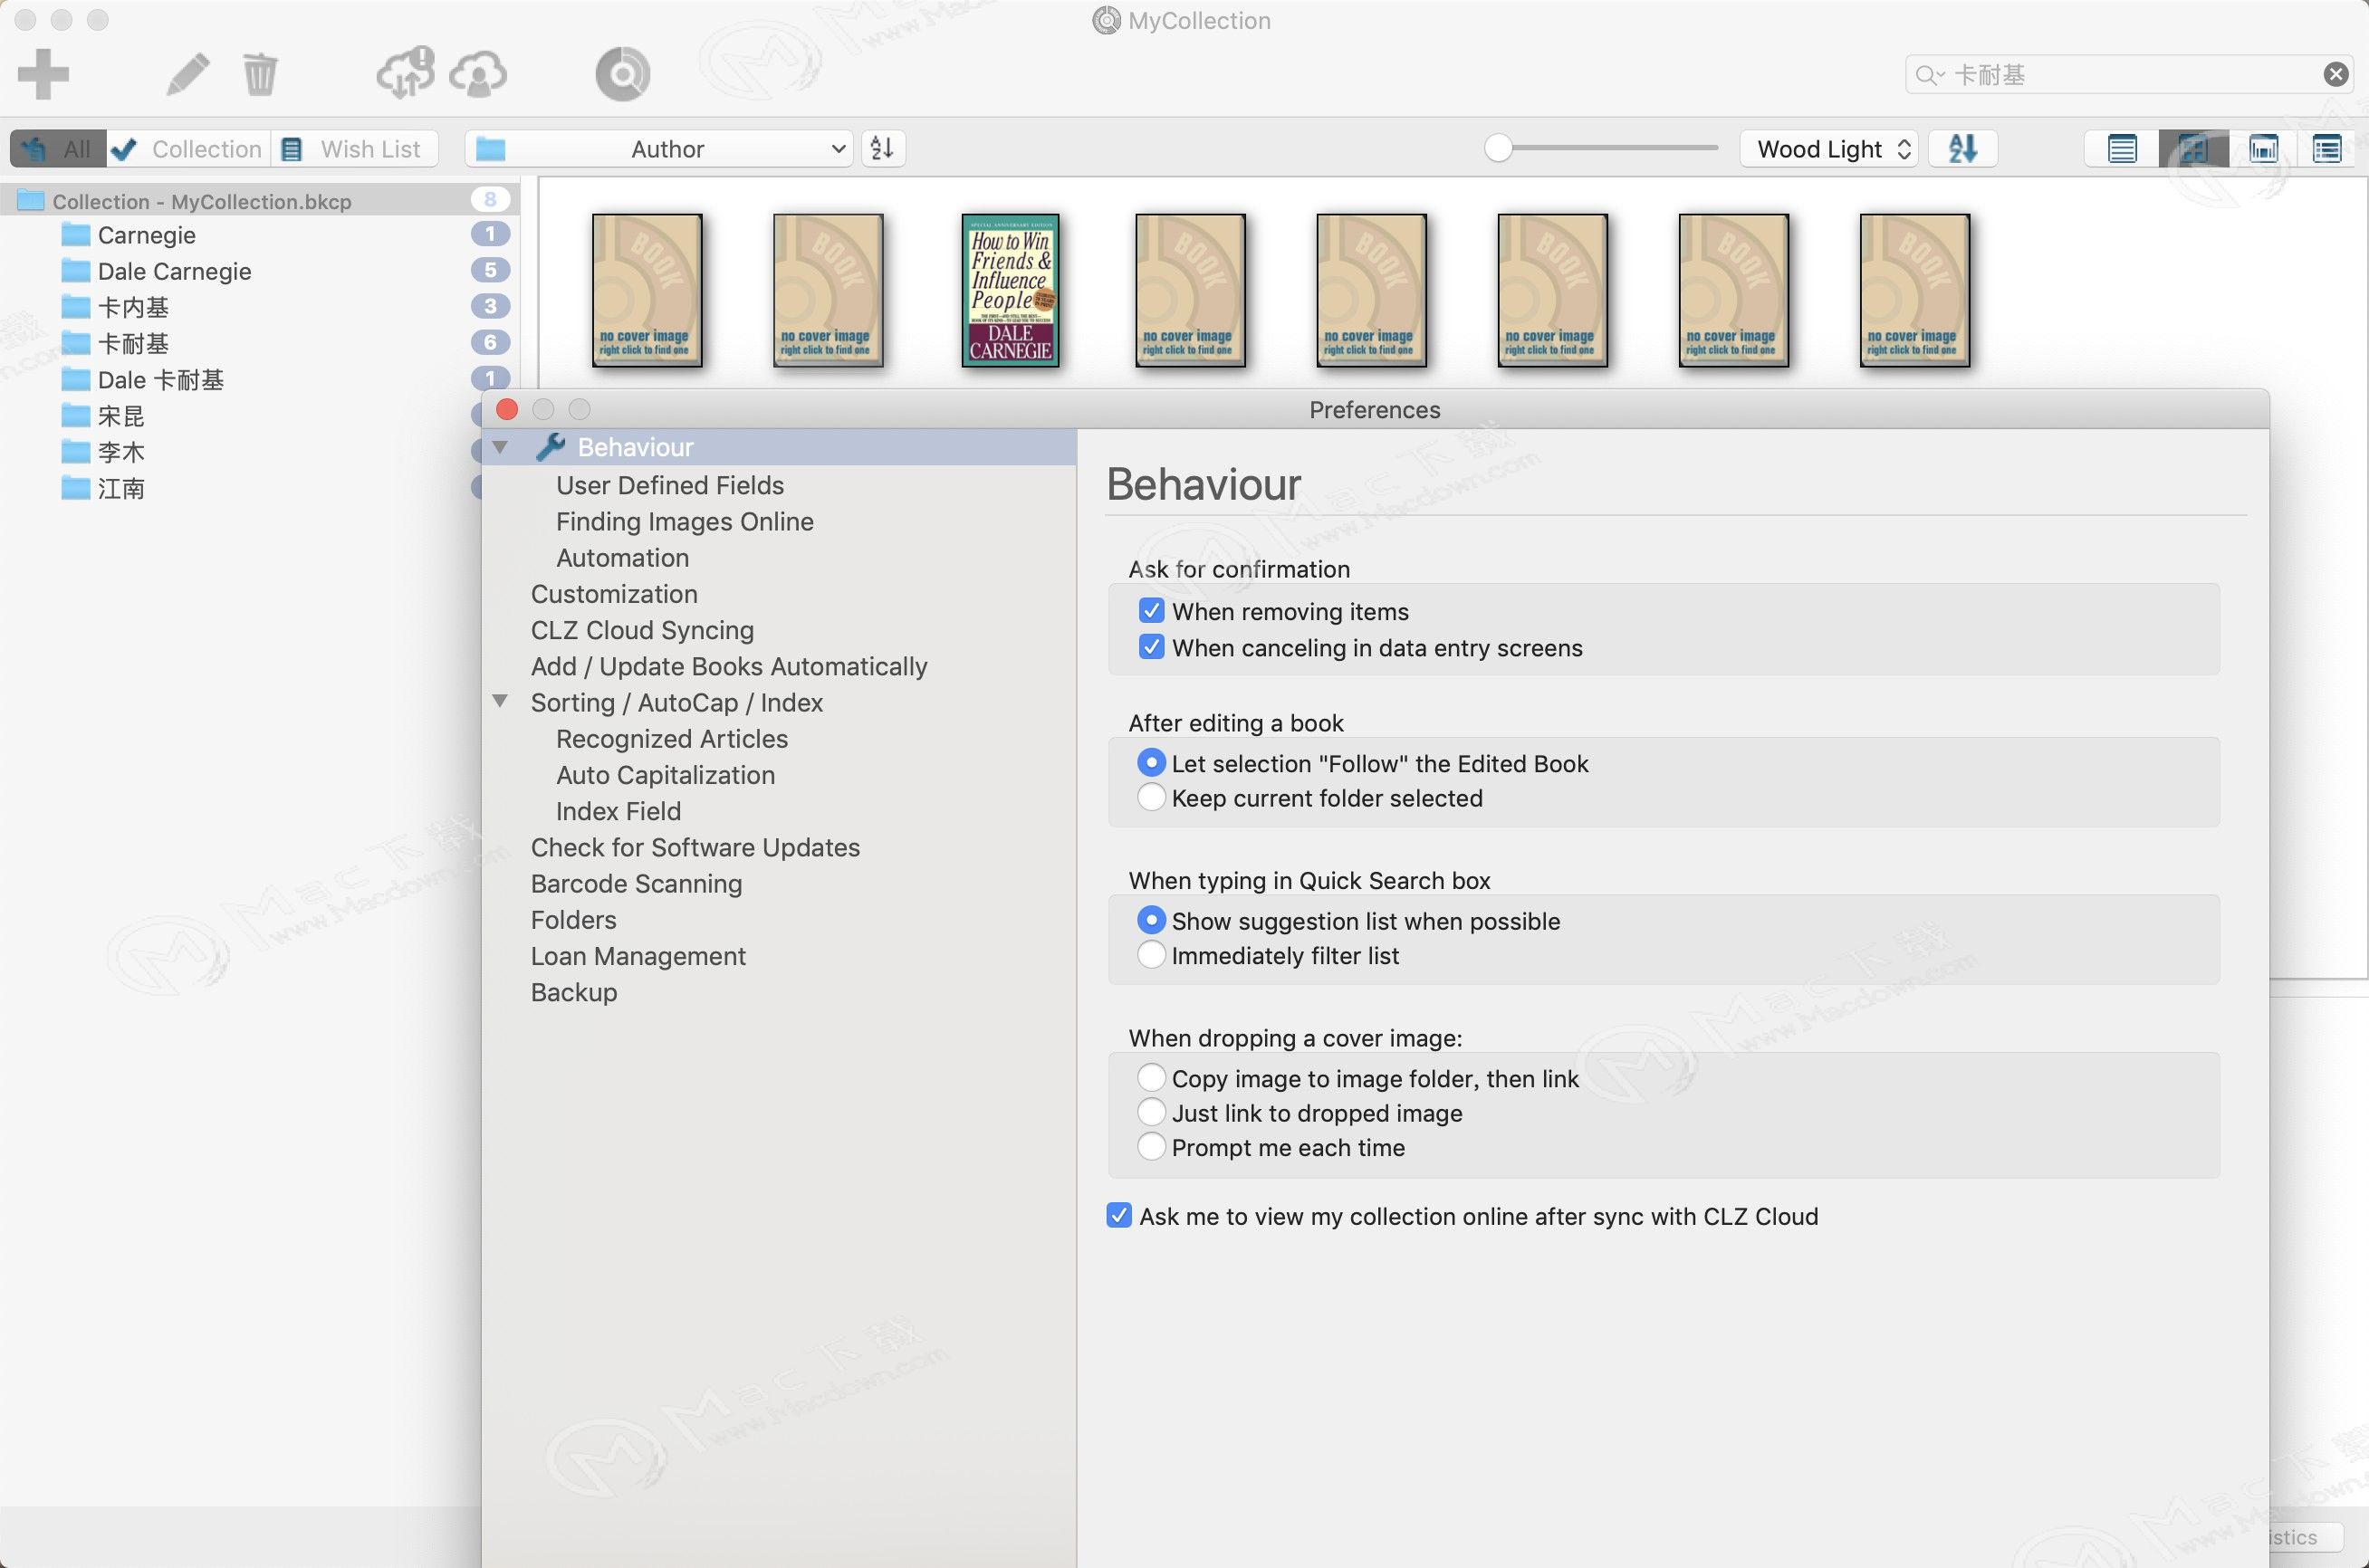Click the cloud download sync icon

pyautogui.click(x=400, y=72)
